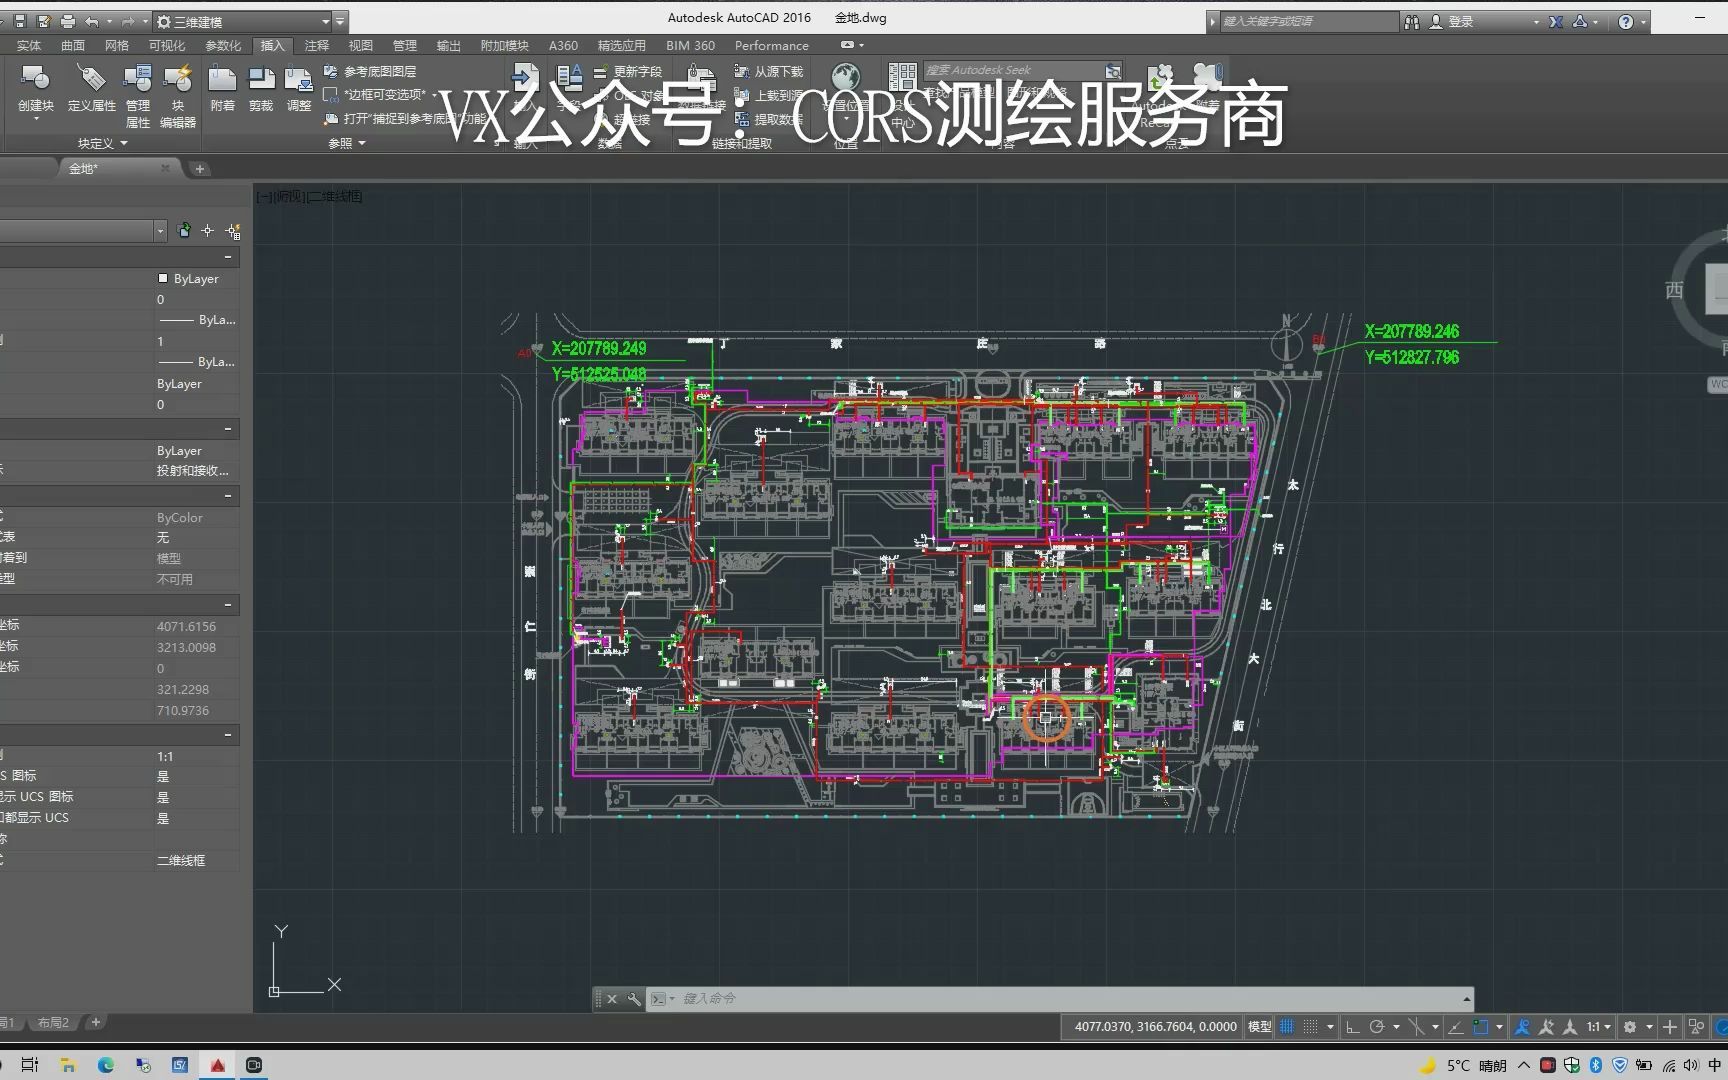Image resolution: width=1728 pixels, height=1080 pixels.
Task: Switch to the 输出 ribbon tab
Action: click(x=448, y=45)
